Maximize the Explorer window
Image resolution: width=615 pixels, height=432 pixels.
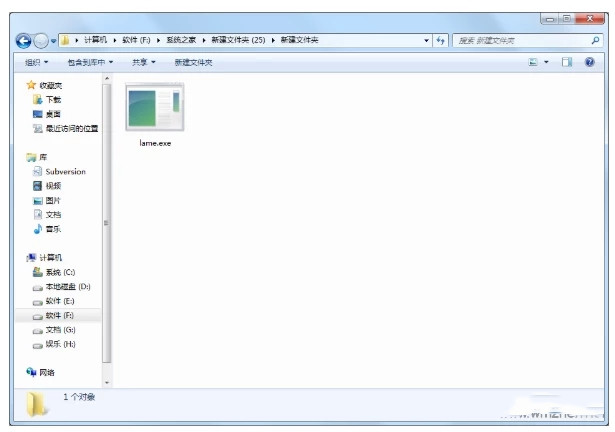pos(567,19)
